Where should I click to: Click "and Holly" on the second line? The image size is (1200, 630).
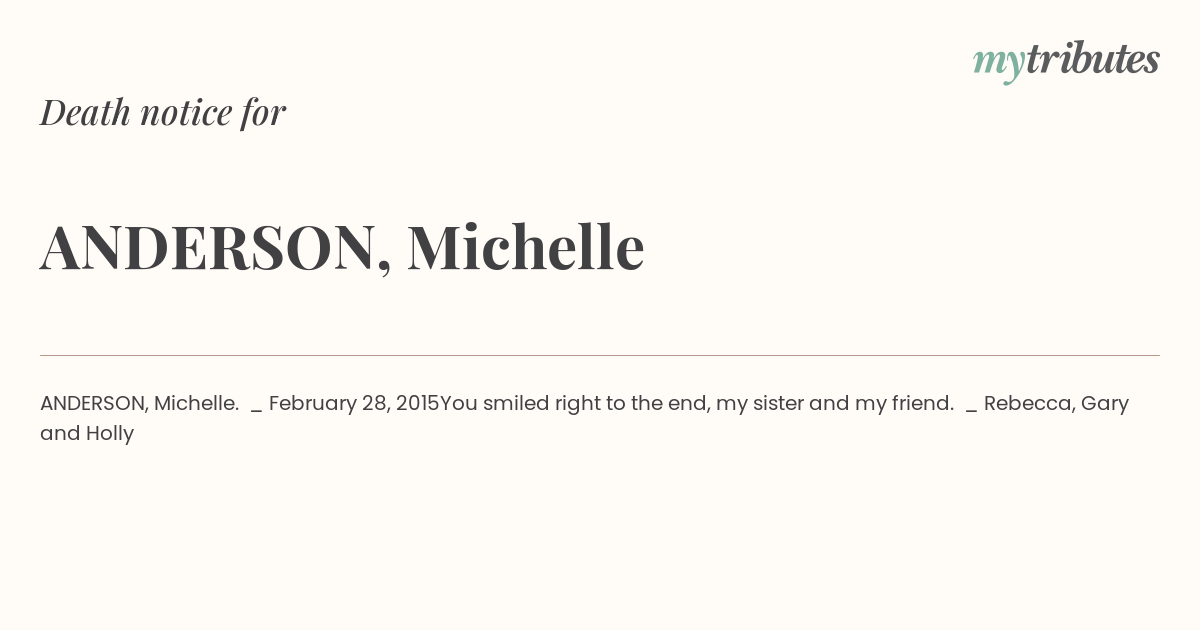(87, 434)
